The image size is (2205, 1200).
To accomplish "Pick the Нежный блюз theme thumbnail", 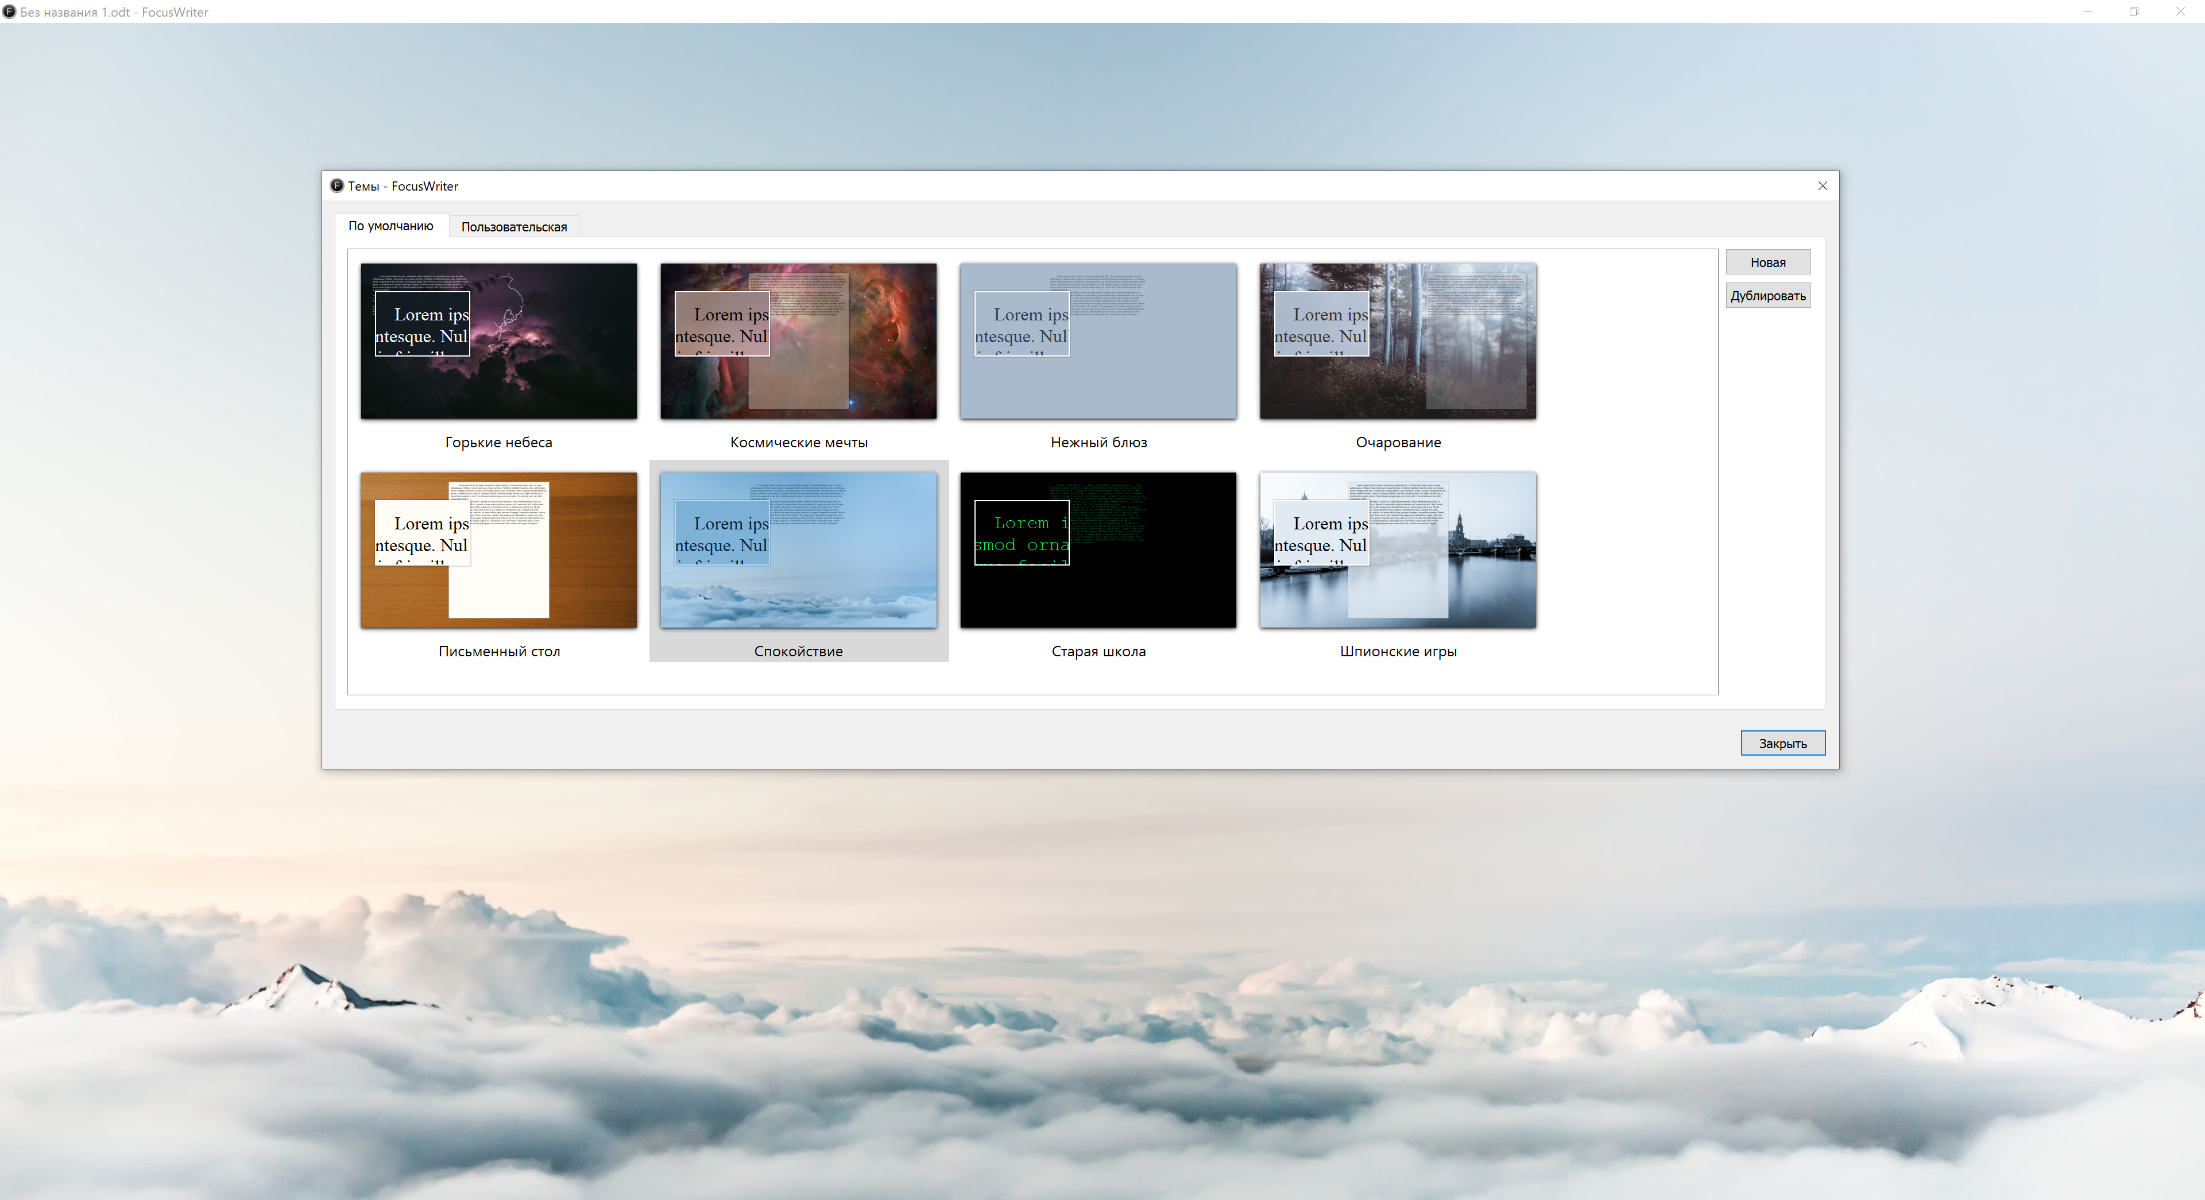I will tap(1098, 341).
